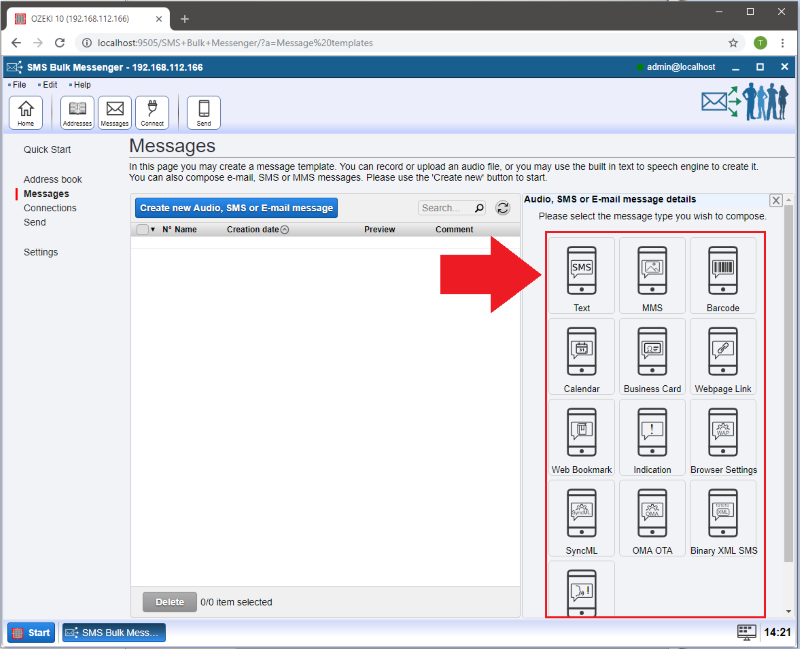Open the Help menu
Screen dimensions: 800x649
click(81, 85)
